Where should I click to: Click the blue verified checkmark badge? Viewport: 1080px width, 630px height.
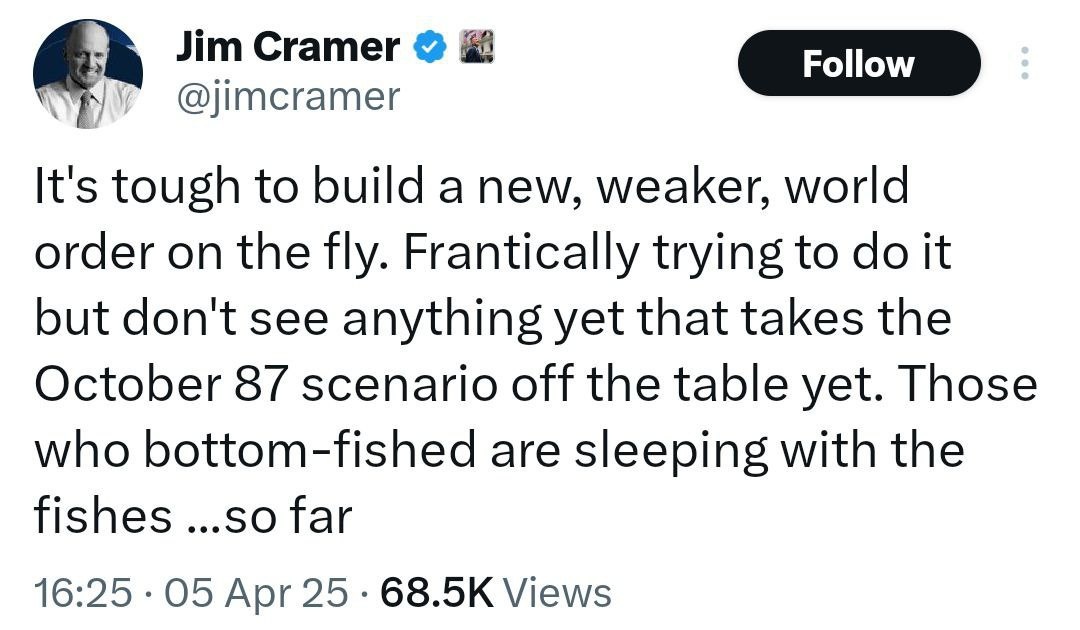430,46
